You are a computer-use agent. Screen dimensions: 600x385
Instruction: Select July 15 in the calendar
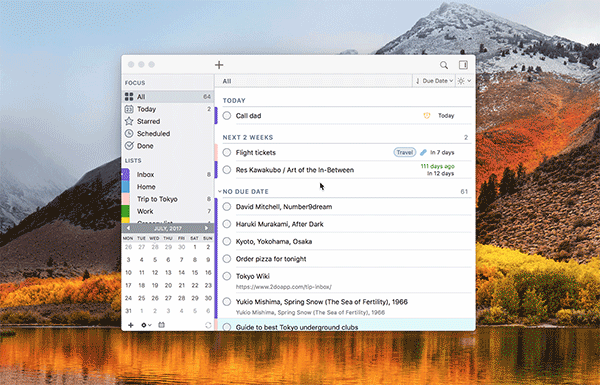[195, 272]
